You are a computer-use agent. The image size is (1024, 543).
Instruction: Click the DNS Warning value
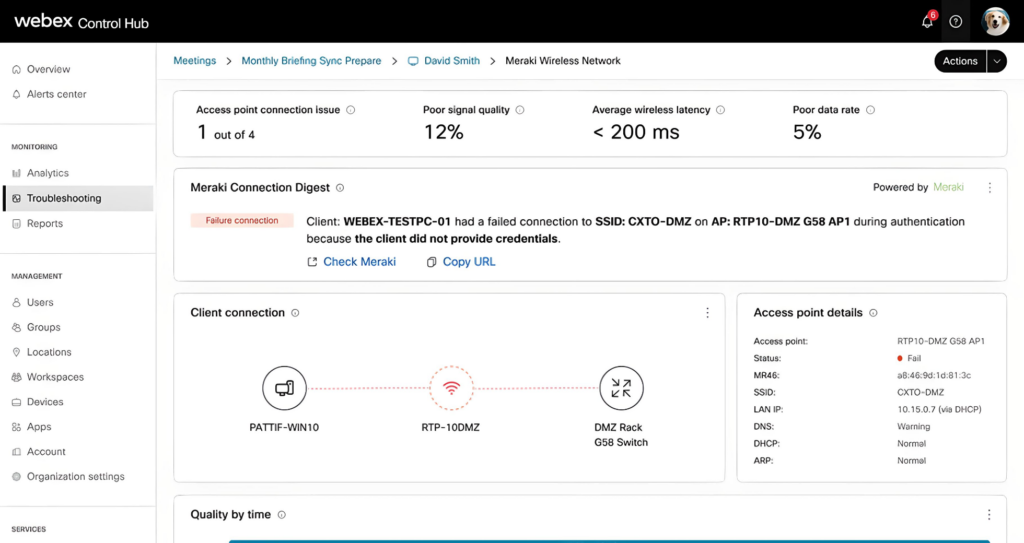point(914,427)
